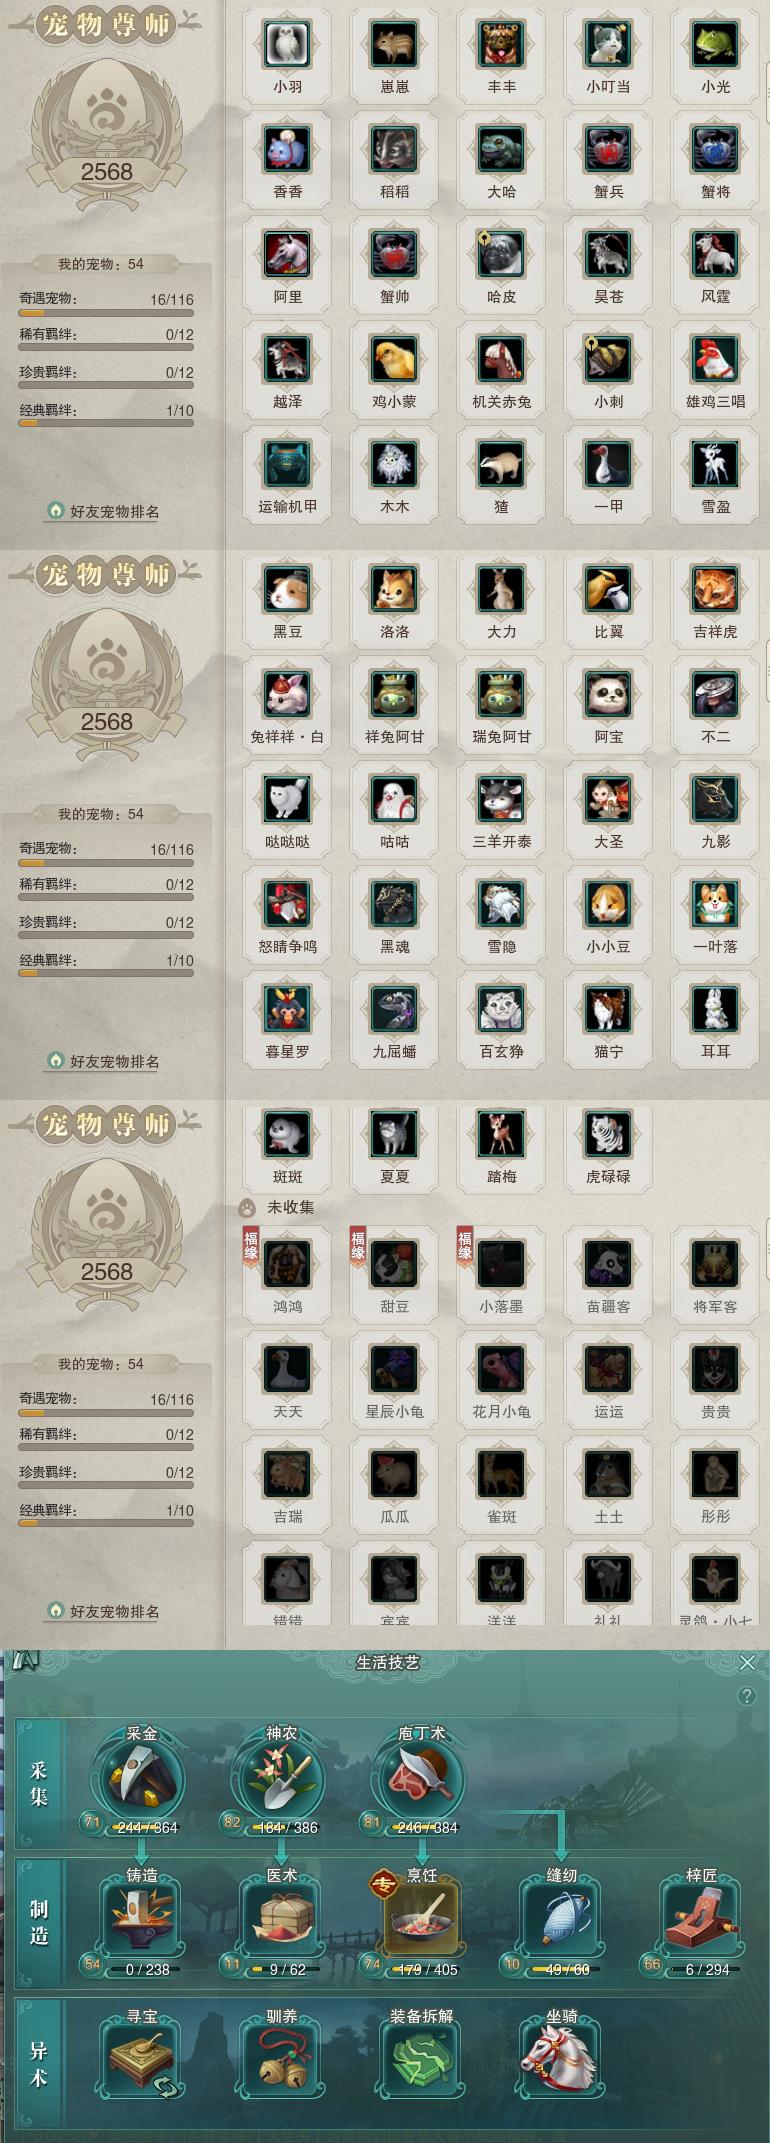Viewport: 770px width, 2143px height.
Task: Open the 阿宝 panda pet icon
Action: click(608, 694)
